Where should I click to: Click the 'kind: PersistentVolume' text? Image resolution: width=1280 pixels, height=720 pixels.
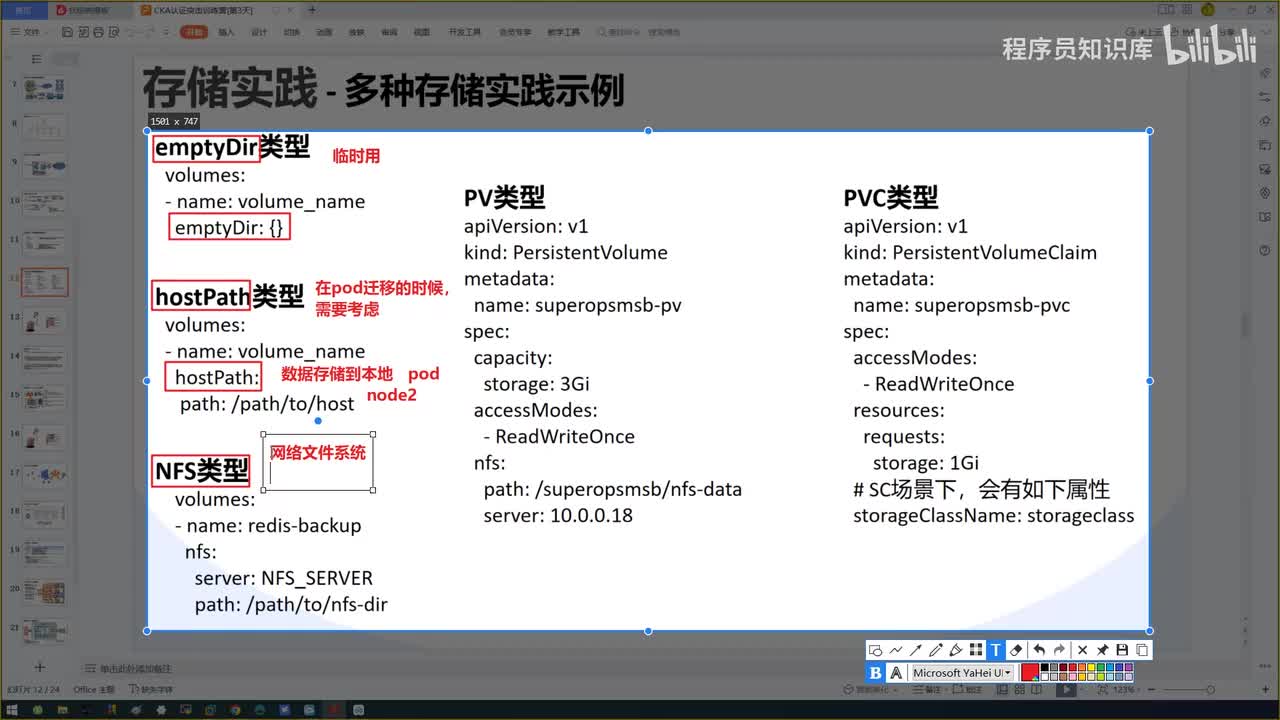coord(565,253)
